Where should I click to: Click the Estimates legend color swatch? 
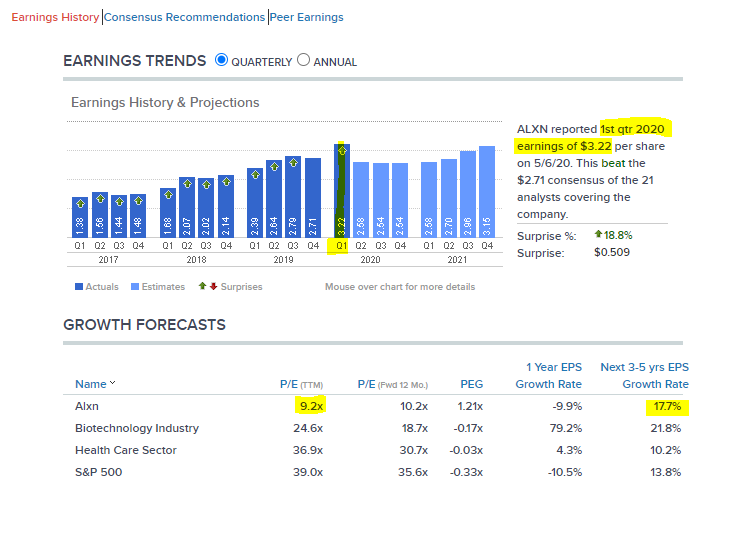[135, 287]
